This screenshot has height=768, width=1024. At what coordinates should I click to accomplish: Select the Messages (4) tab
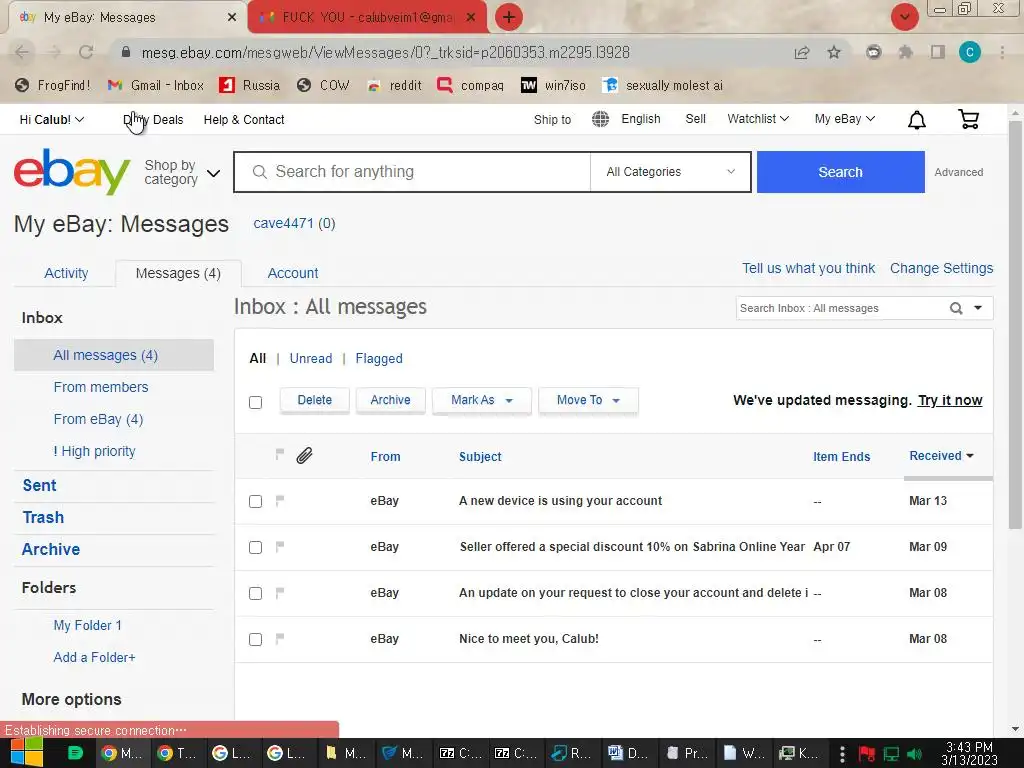pyautogui.click(x=178, y=273)
